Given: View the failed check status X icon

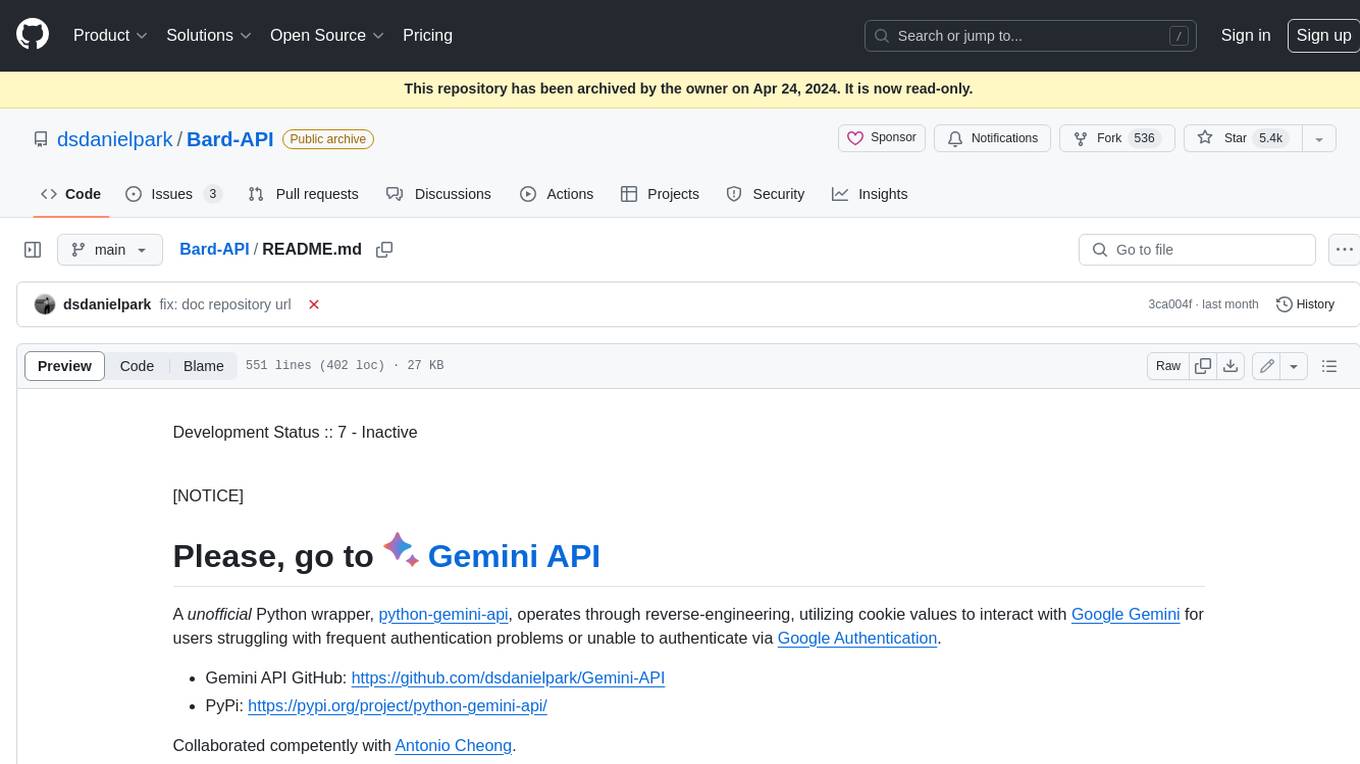Looking at the screenshot, I should point(314,304).
